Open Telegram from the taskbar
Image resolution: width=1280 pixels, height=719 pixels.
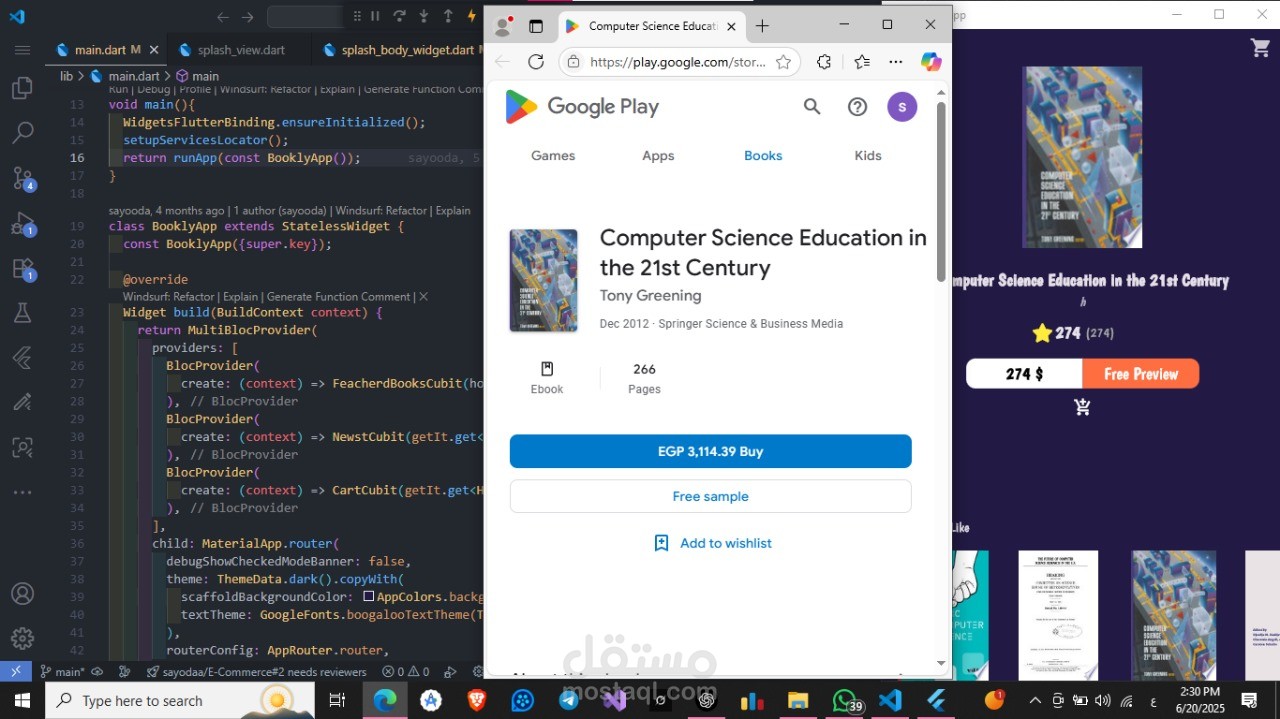coord(569,700)
